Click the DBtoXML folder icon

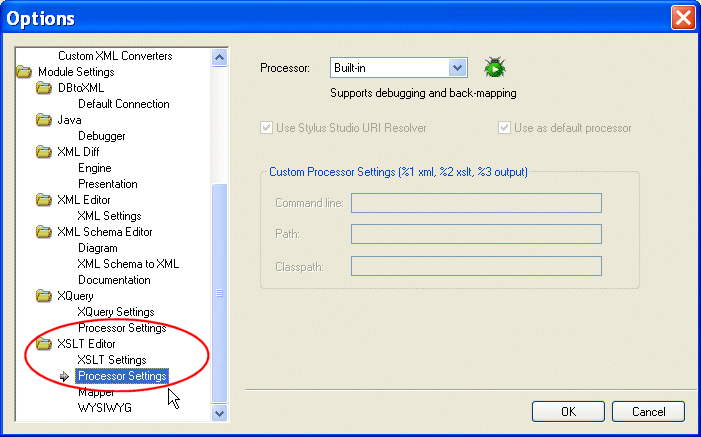(x=44, y=88)
